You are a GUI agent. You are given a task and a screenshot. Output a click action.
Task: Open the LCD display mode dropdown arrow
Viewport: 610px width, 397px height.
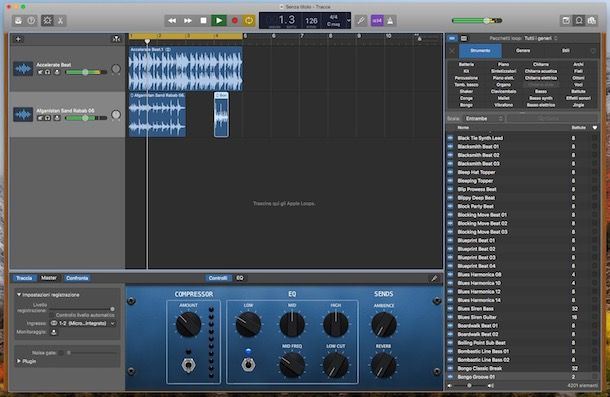pyautogui.click(x=348, y=20)
